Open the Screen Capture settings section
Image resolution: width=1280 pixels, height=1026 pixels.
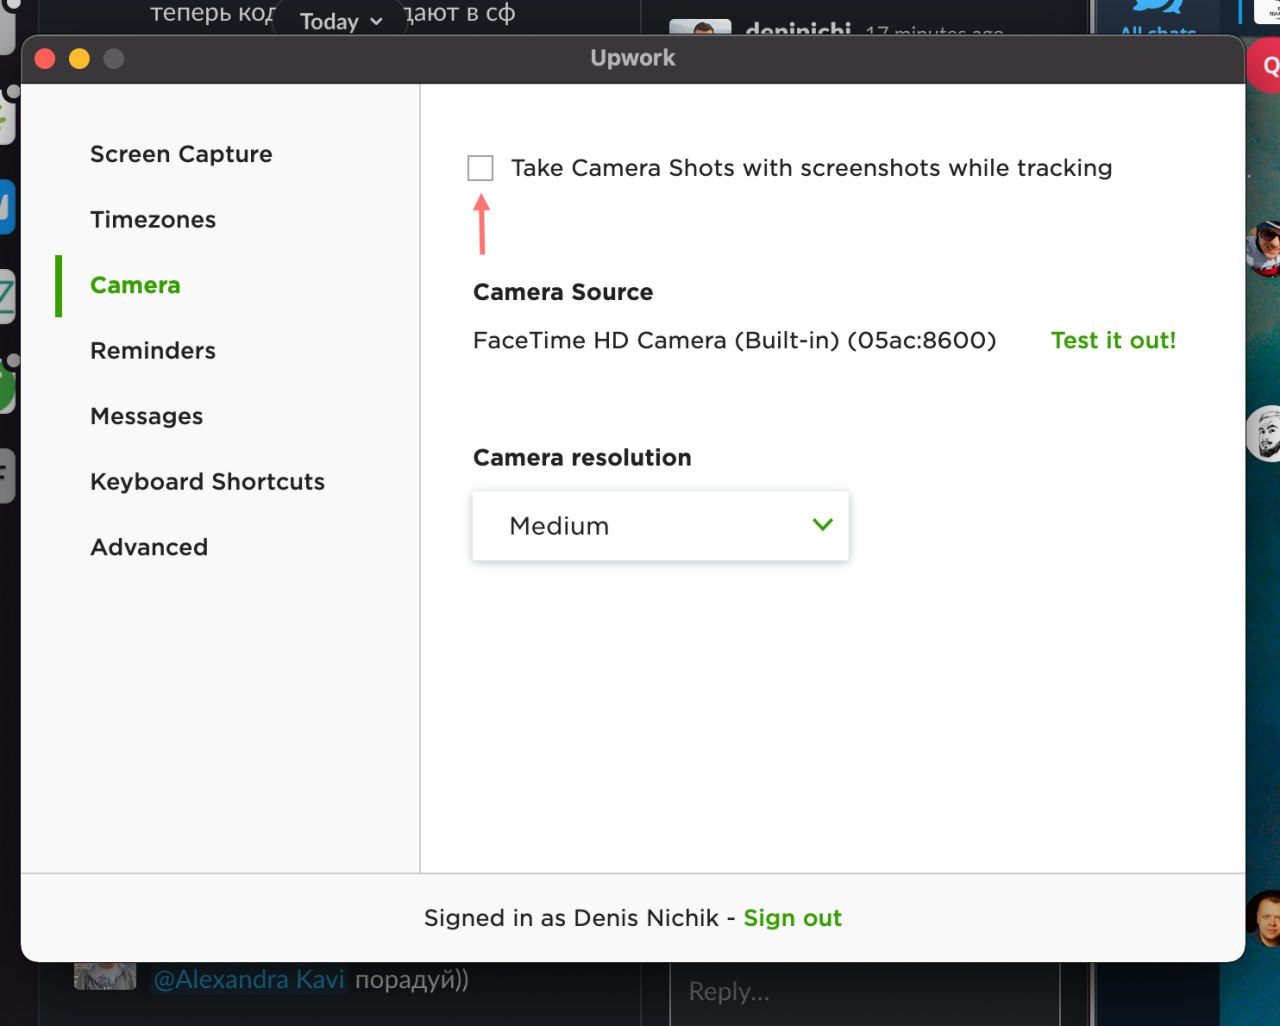(181, 154)
